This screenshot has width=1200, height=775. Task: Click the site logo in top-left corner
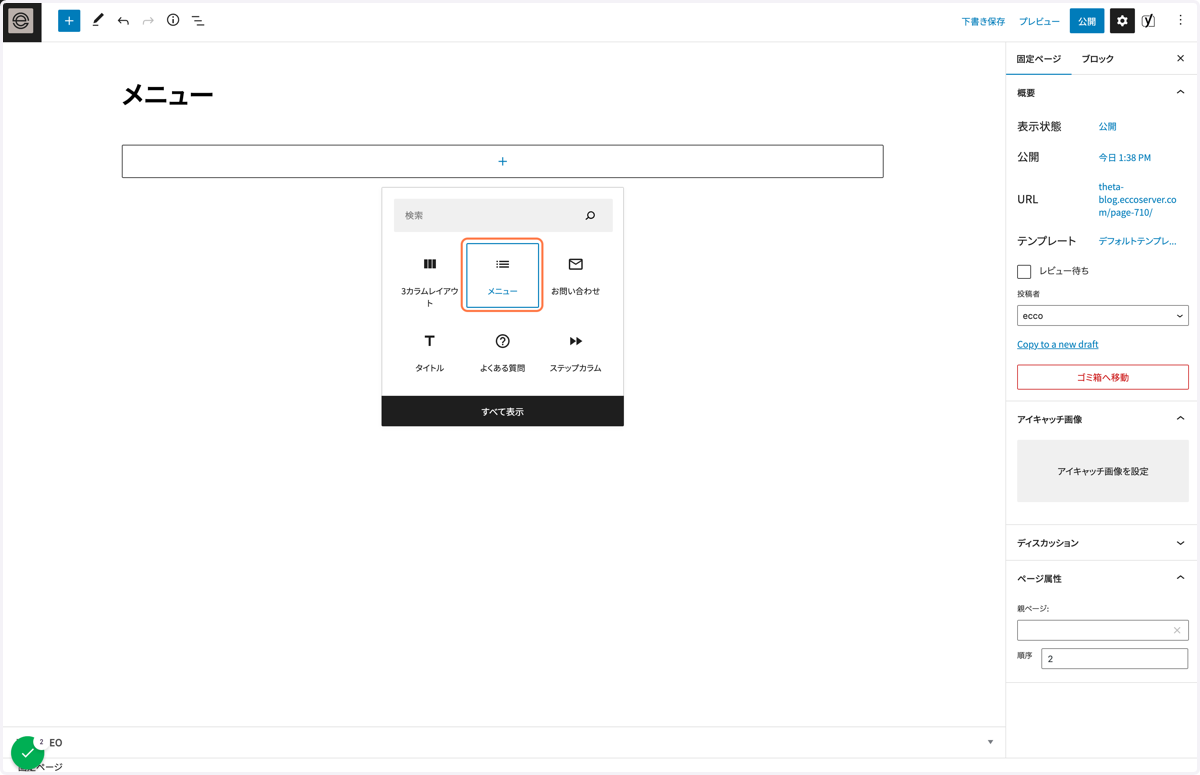[21, 21]
